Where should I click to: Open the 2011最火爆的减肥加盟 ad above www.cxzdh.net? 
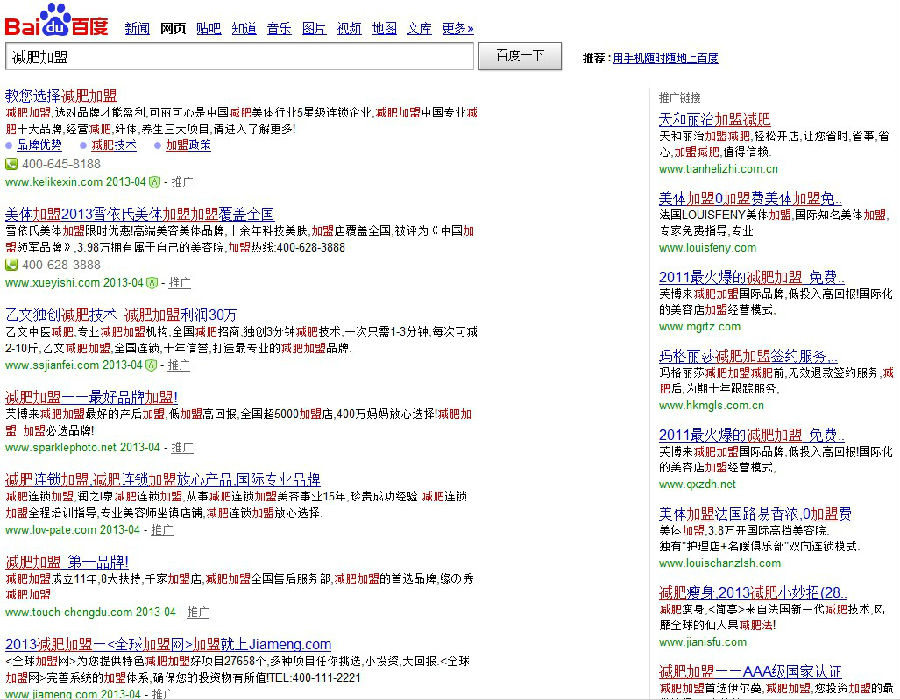[752, 435]
